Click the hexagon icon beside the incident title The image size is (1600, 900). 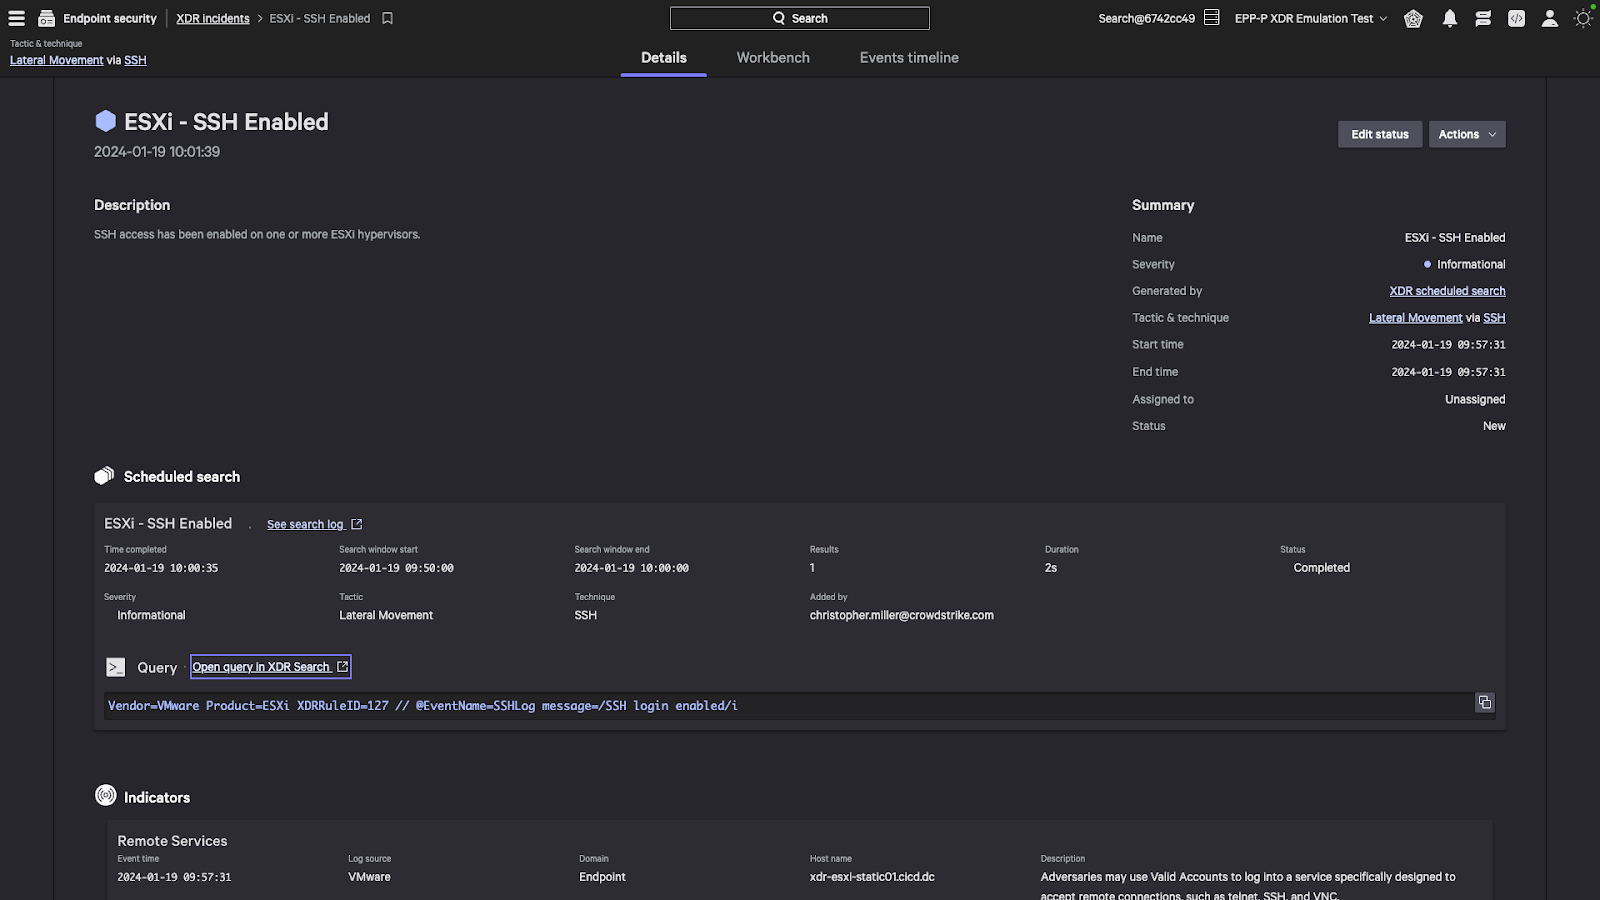click(105, 121)
